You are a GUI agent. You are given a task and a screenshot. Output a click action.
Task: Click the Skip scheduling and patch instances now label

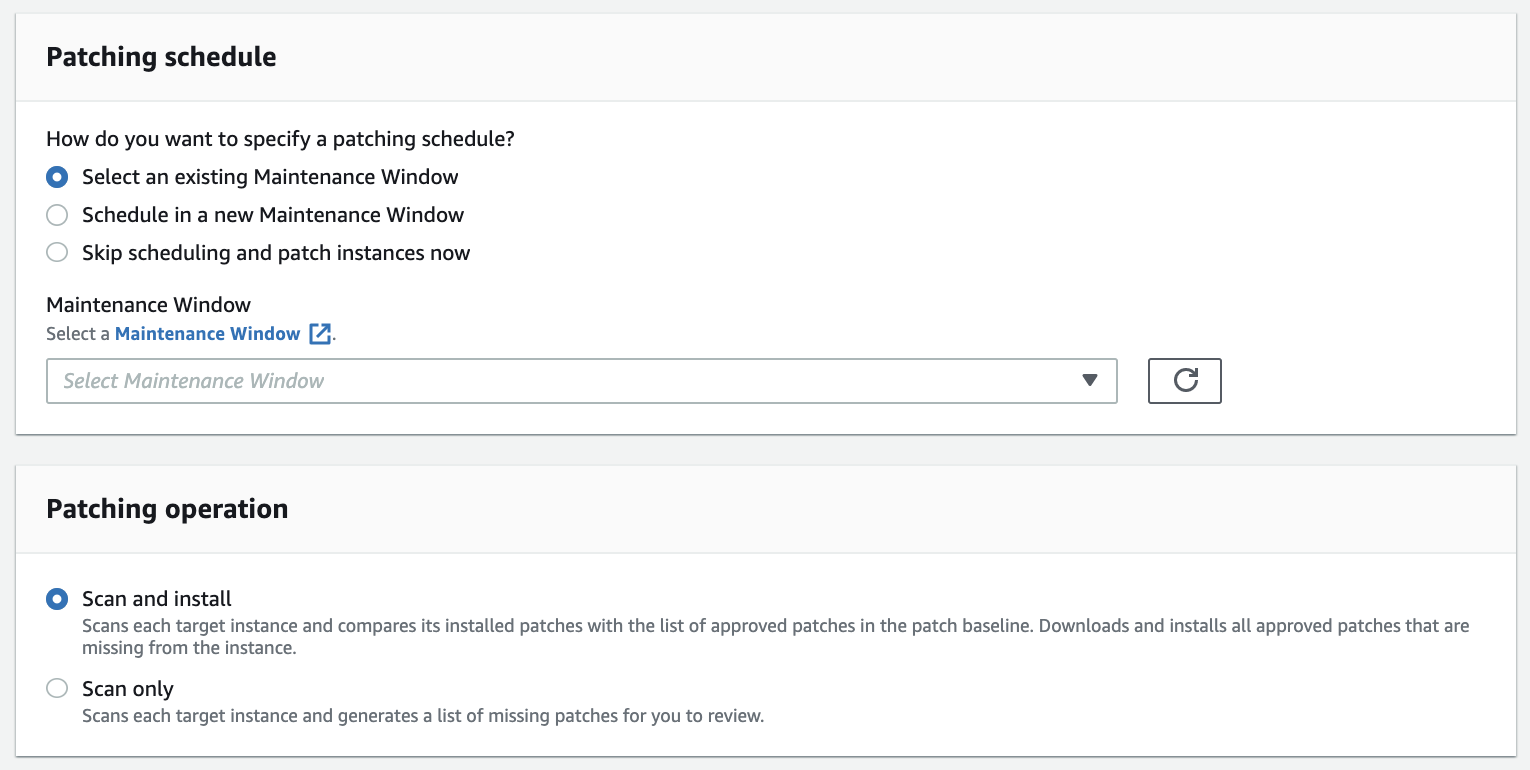(276, 253)
